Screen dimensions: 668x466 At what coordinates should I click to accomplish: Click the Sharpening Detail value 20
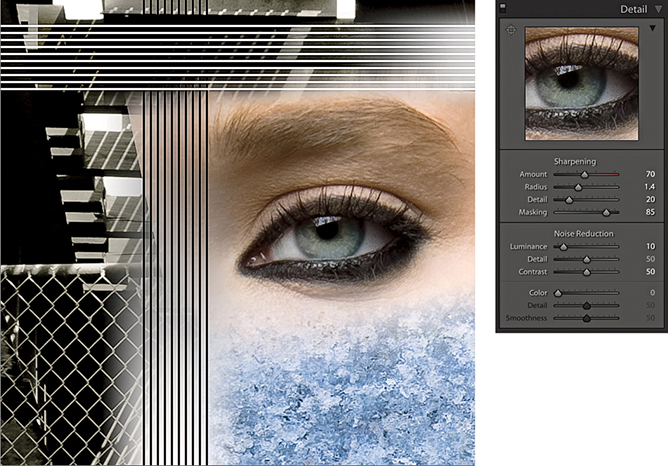click(x=650, y=199)
